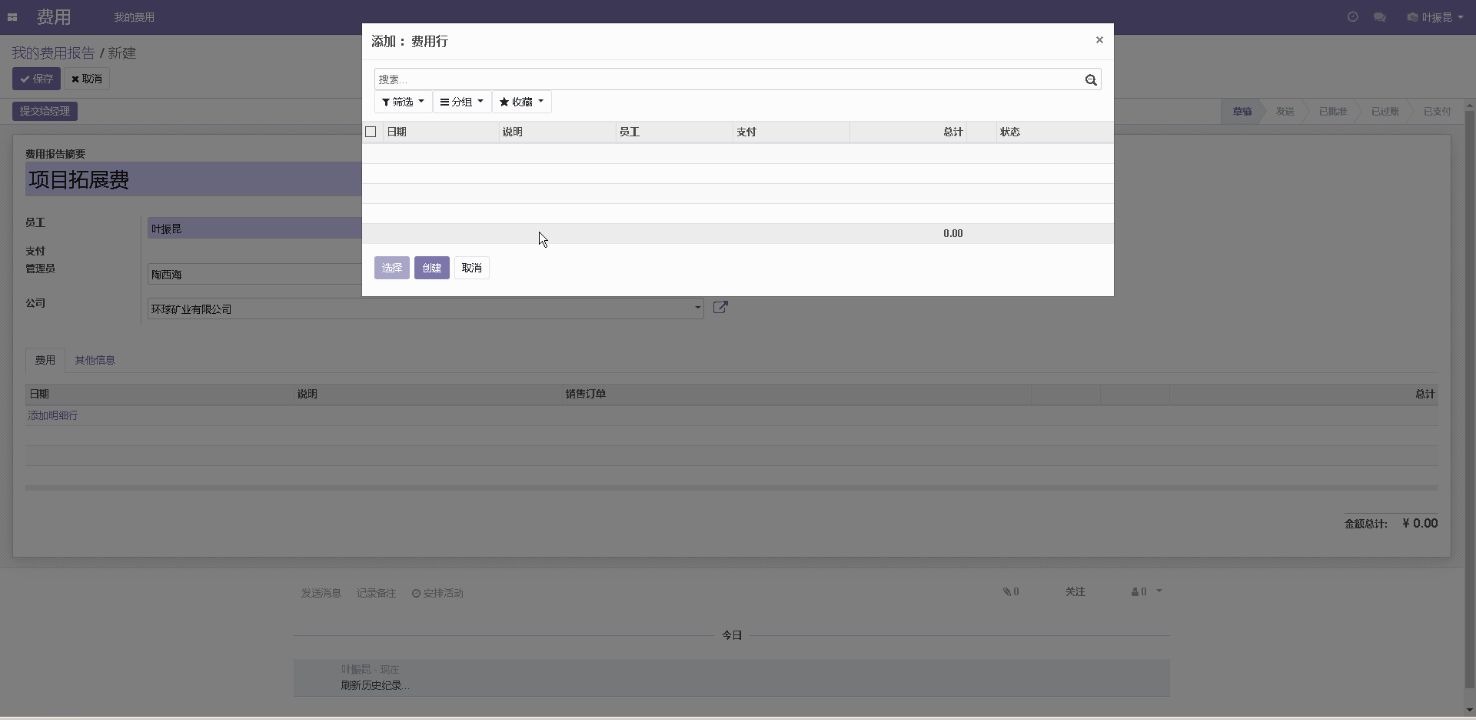This screenshot has height=720, width=1476.
Task: Switch to the 其他信息 tab
Action: (x=95, y=360)
